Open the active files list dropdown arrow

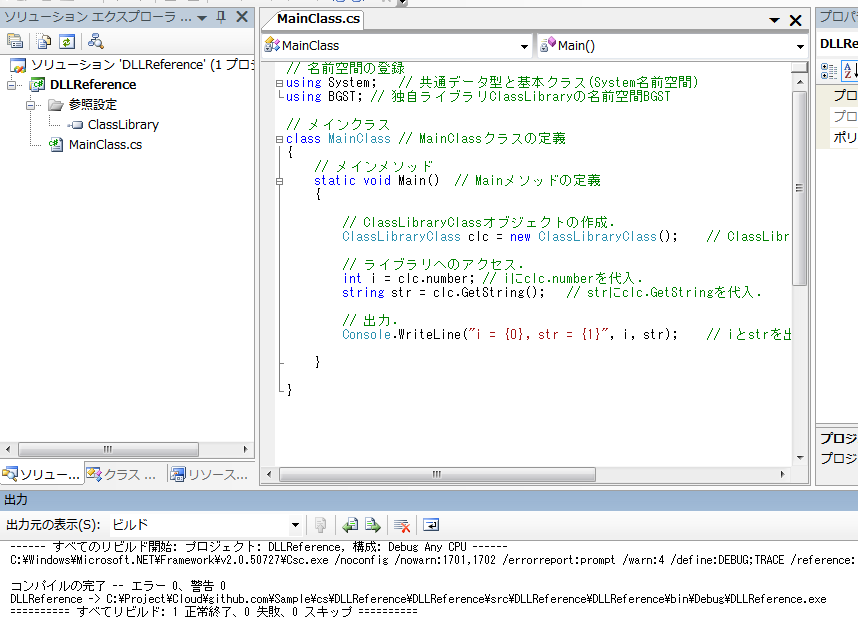tap(774, 20)
